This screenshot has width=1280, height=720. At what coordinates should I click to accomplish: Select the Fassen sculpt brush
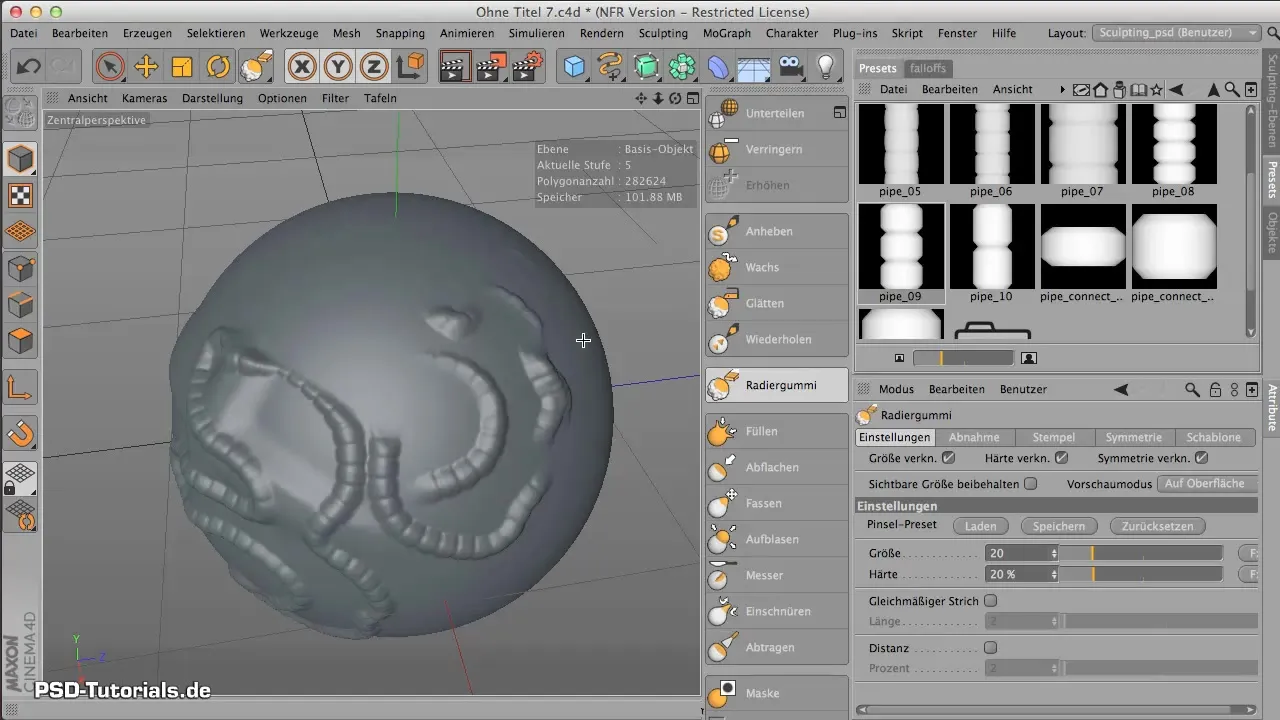776,503
